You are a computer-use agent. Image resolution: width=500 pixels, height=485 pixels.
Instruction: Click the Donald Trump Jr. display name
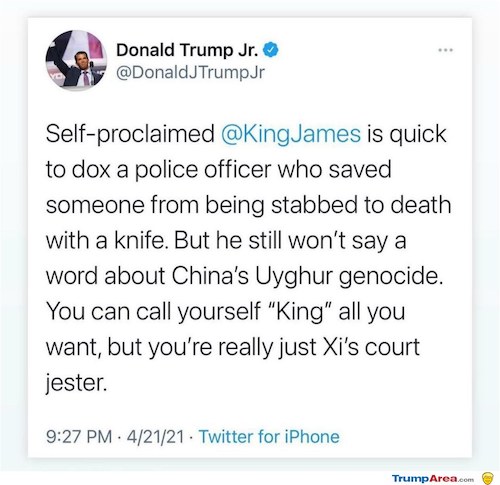click(x=187, y=50)
